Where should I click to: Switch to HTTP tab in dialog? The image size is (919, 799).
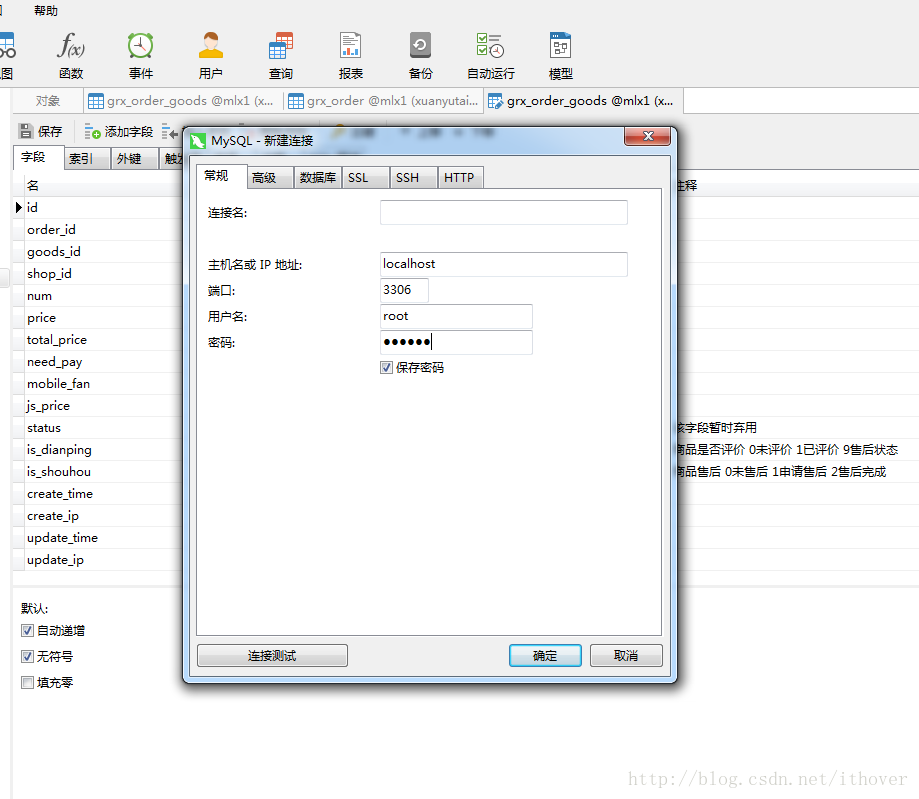pyautogui.click(x=460, y=178)
